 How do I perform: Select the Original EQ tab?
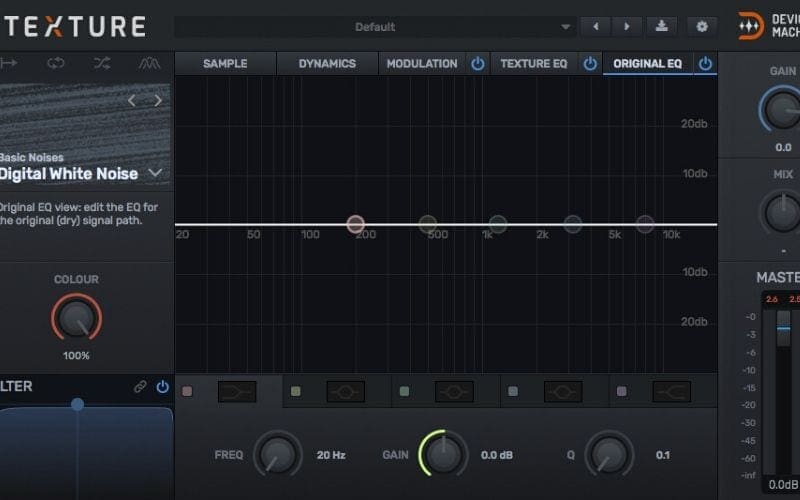pos(647,64)
